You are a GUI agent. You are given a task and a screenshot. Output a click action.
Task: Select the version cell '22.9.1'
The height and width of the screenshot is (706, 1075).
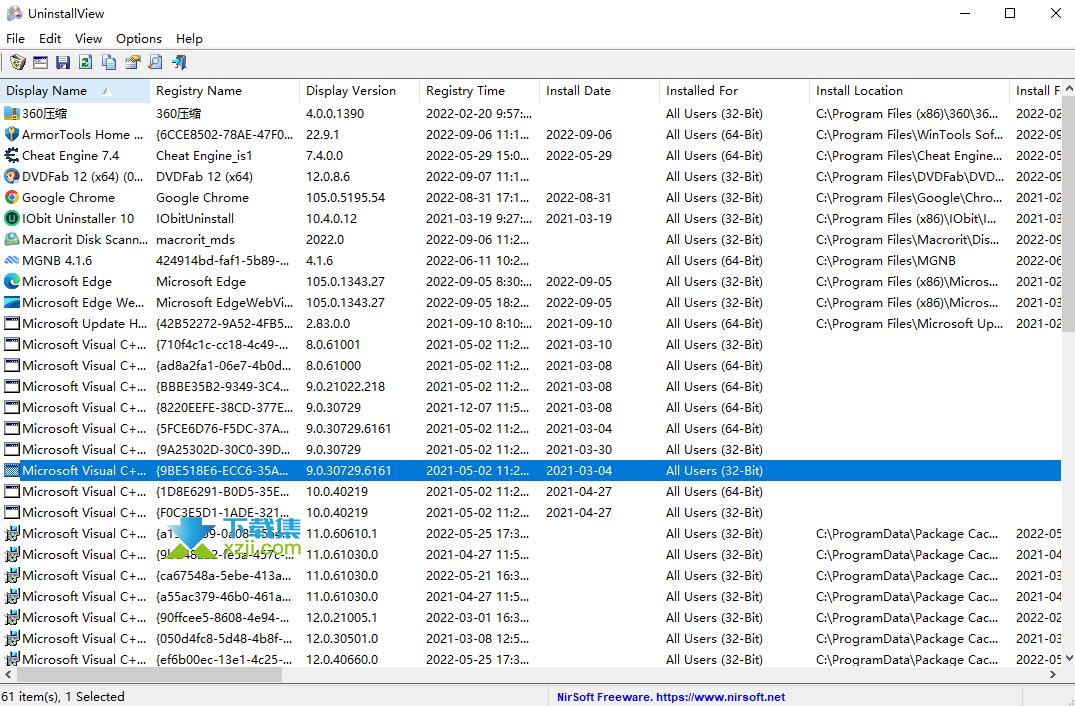tap(322, 134)
